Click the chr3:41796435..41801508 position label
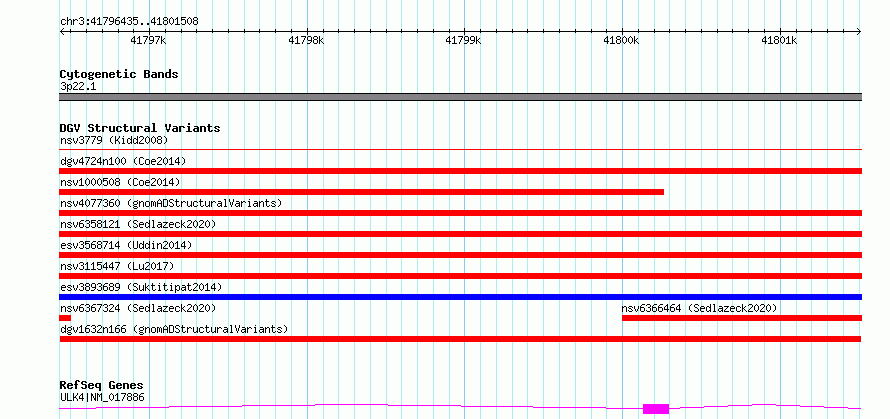This screenshot has height=419, width=890. pos(129,22)
